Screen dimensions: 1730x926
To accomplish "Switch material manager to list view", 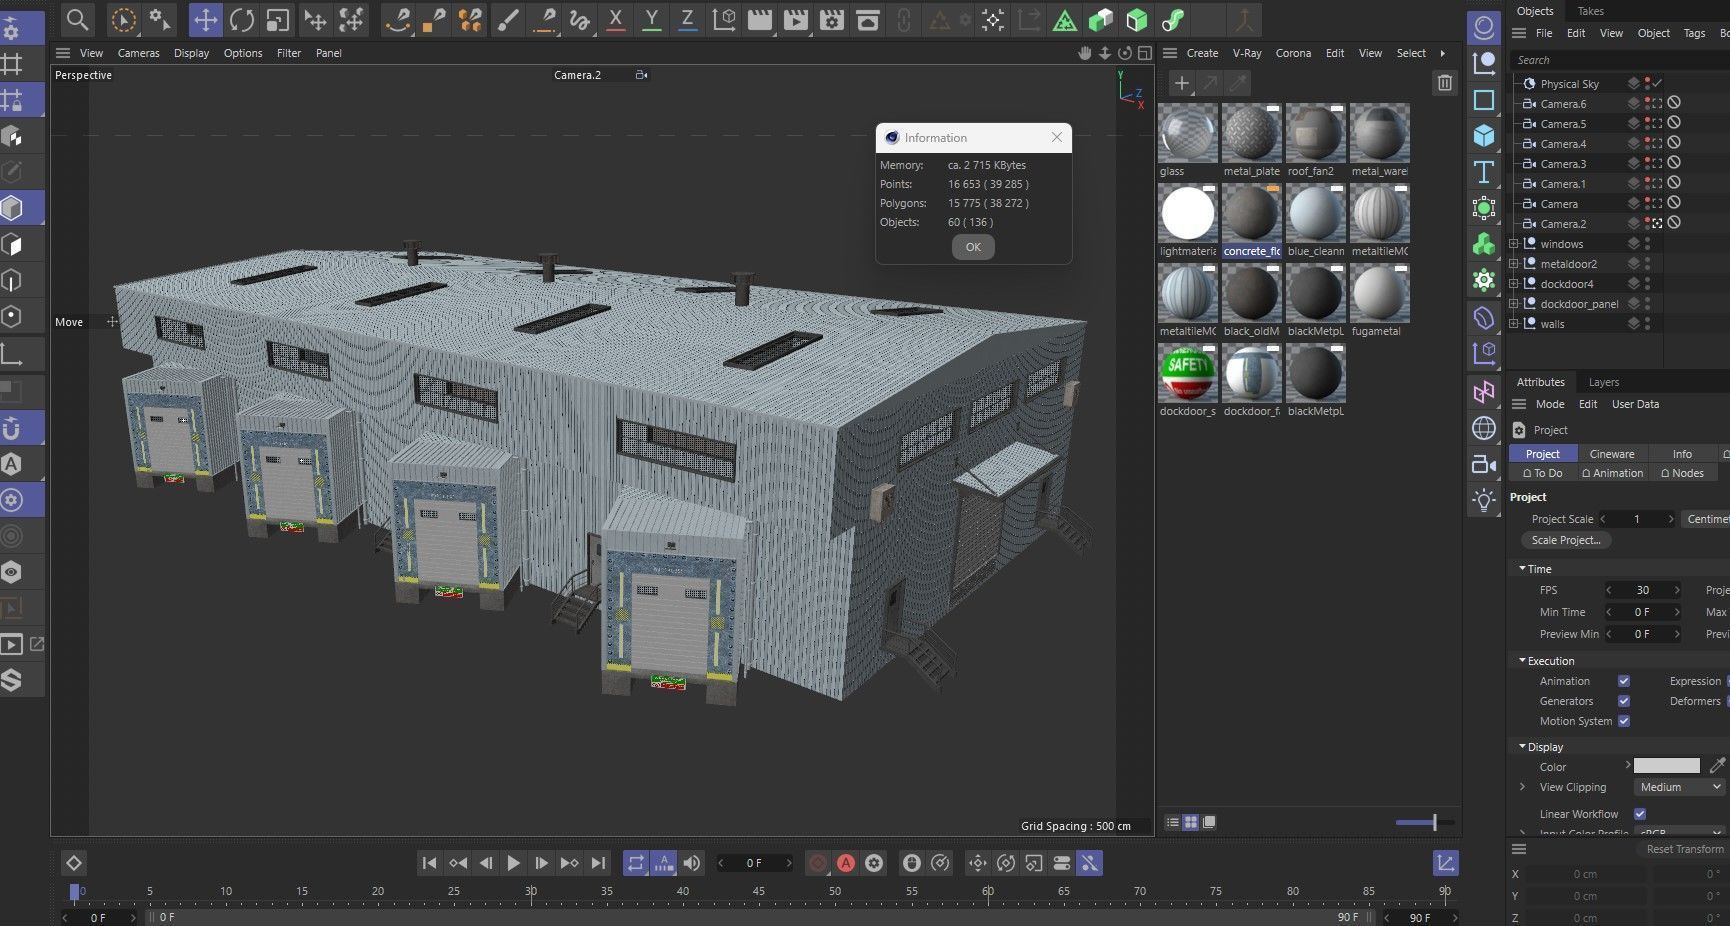I will click(1173, 822).
